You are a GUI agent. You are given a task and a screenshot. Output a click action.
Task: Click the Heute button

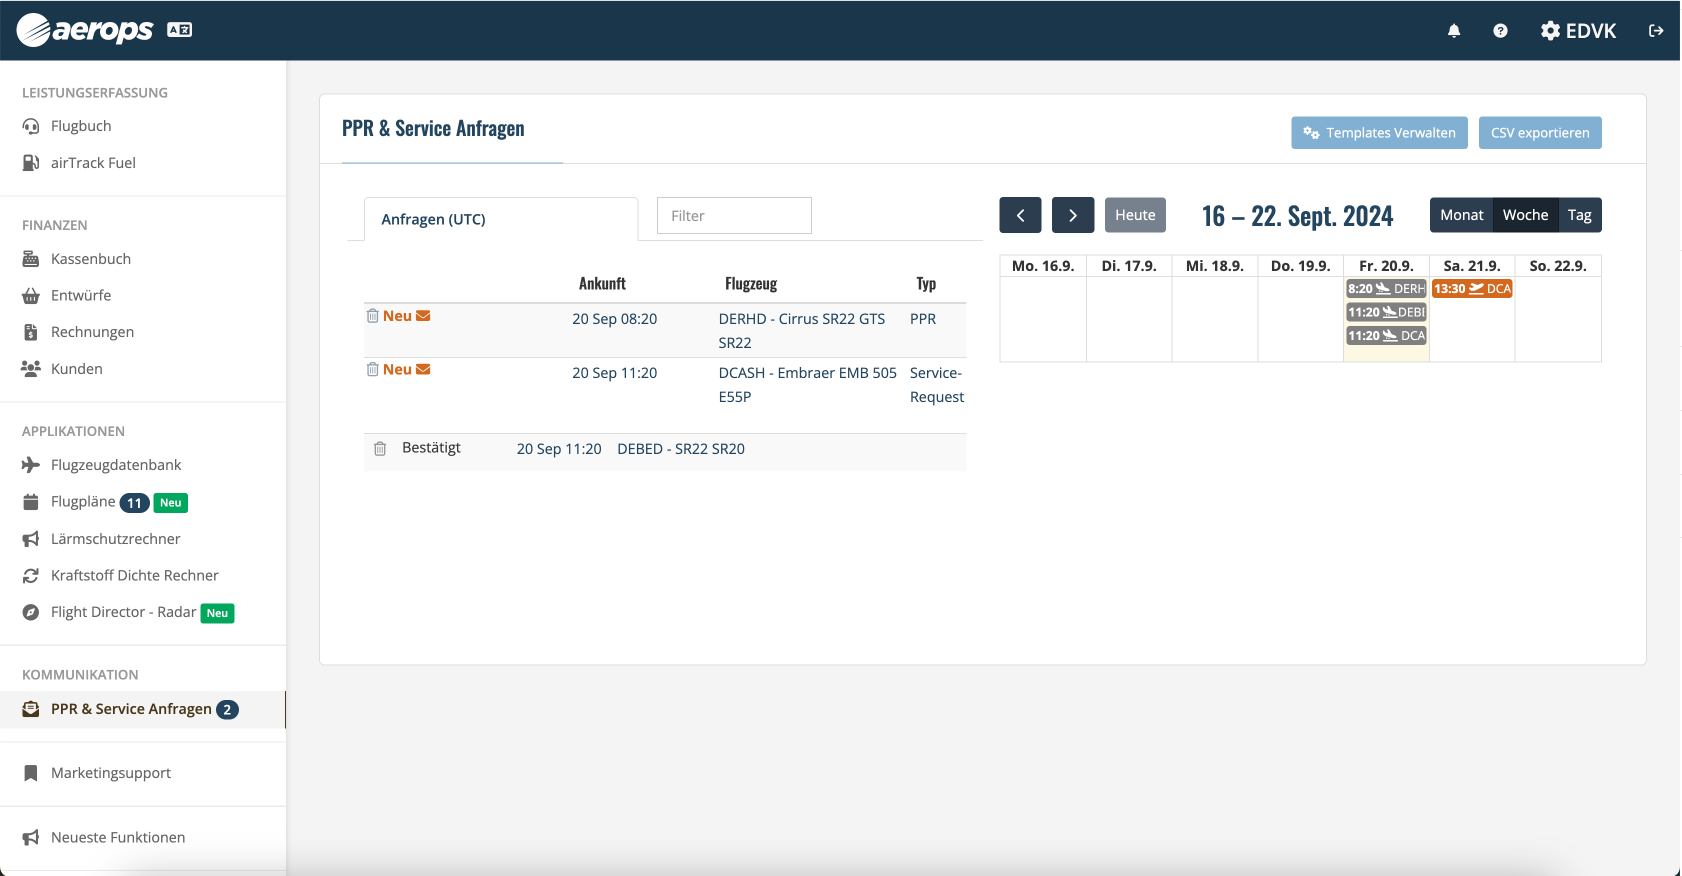pyautogui.click(x=1135, y=215)
